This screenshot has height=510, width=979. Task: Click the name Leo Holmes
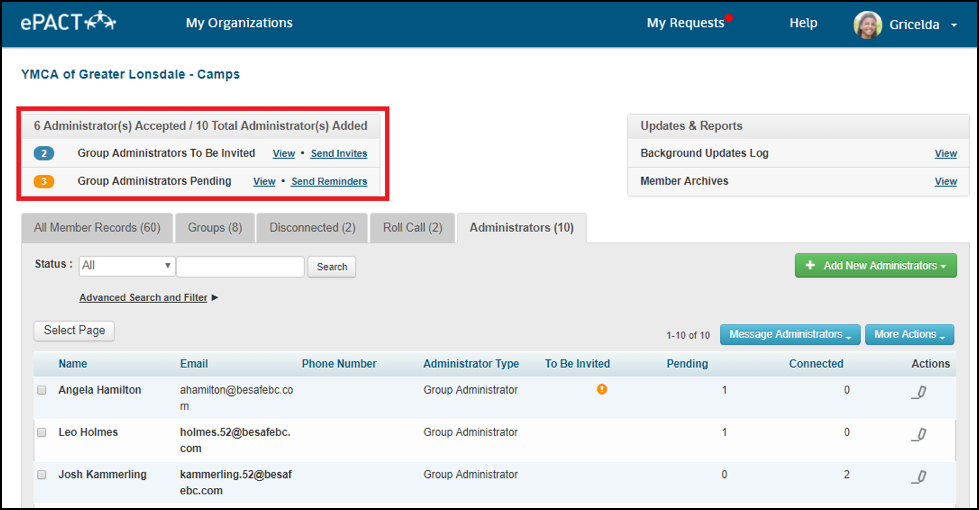pos(88,433)
